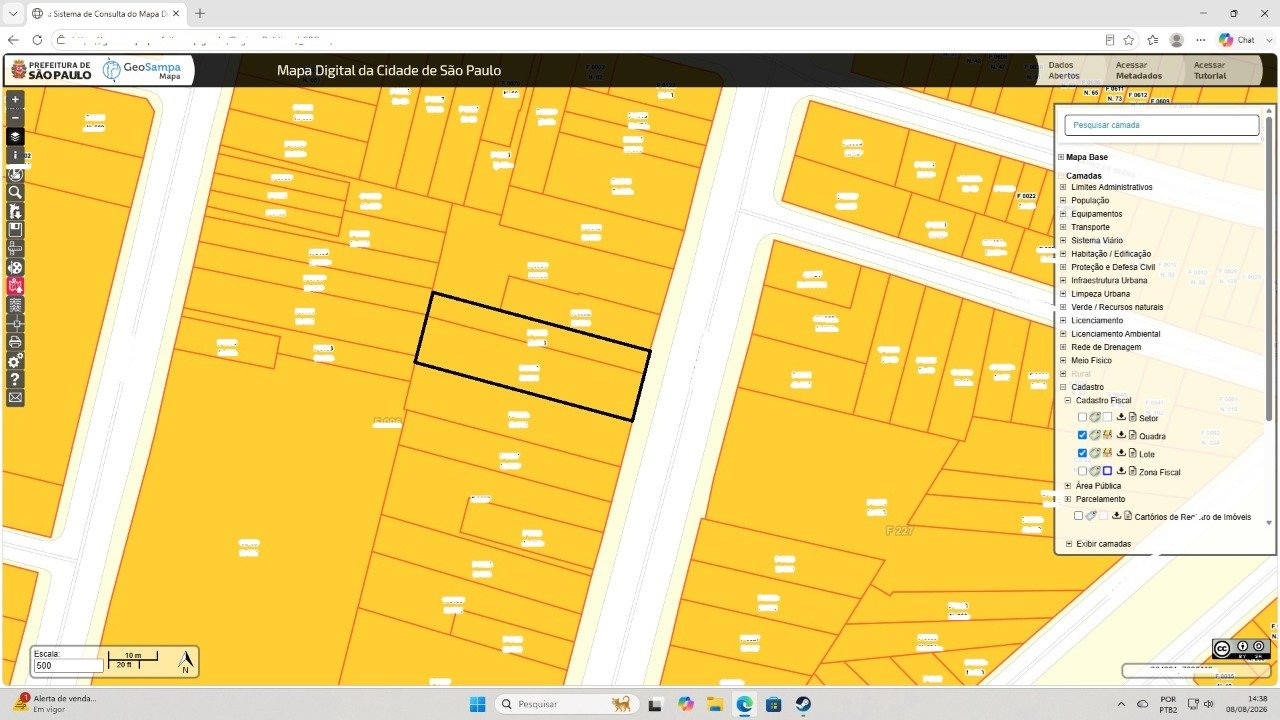Click the Zona Fiscal blue outline swatch
The width and height of the screenshot is (1280, 720).
tap(1107, 470)
